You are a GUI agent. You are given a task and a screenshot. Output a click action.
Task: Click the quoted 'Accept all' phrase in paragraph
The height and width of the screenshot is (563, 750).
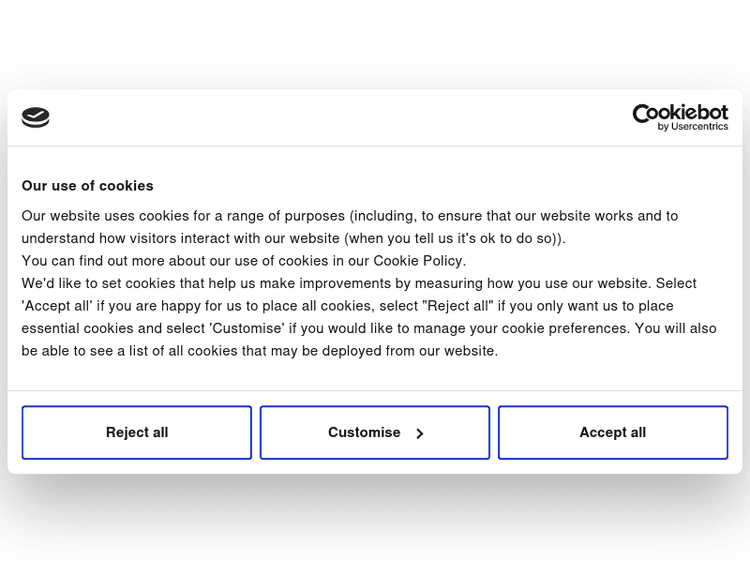click(58, 306)
